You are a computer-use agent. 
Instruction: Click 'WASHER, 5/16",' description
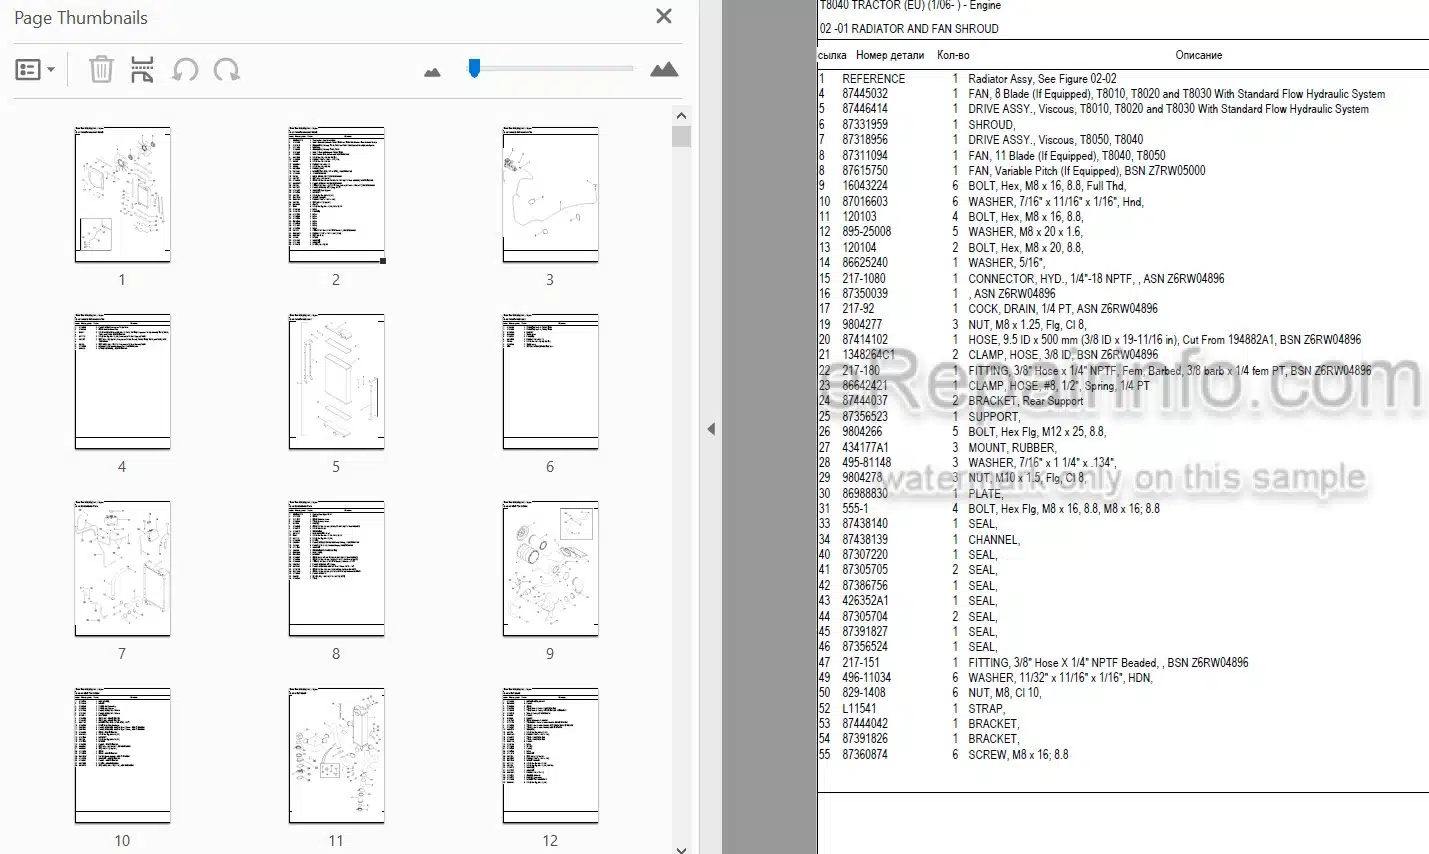1006,263
